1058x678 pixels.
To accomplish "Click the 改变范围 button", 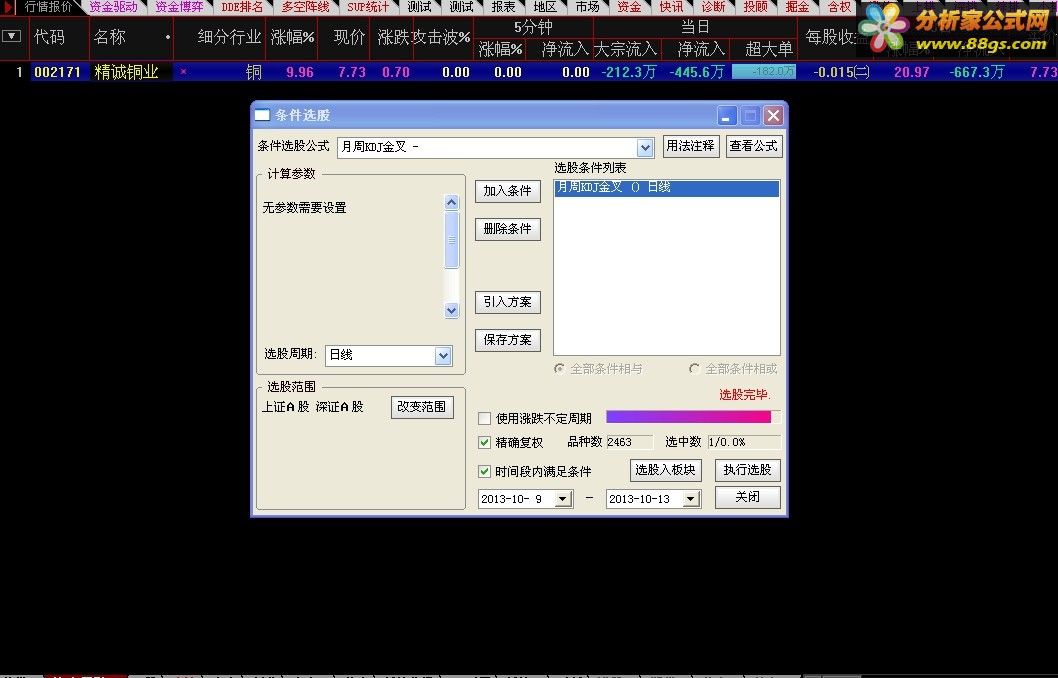I will (x=422, y=407).
